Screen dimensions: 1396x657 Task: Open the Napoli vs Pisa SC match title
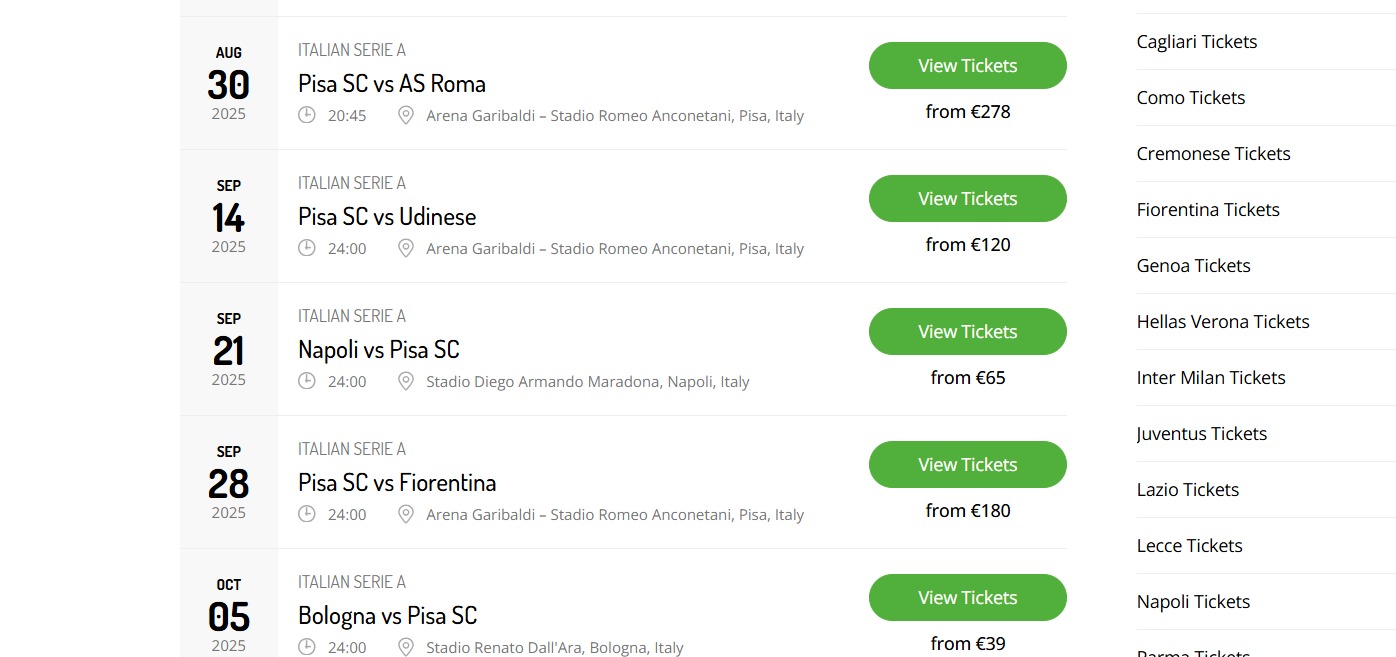coord(379,350)
